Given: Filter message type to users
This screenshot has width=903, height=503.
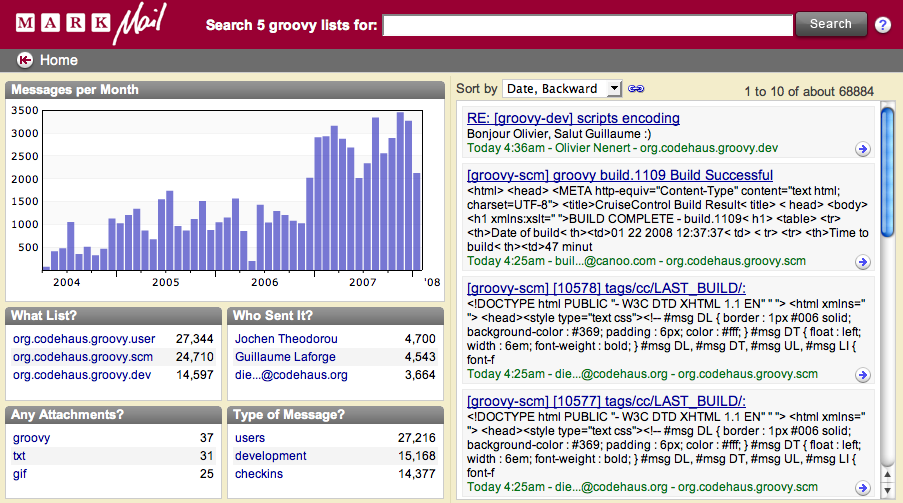Looking at the screenshot, I should 250,438.
